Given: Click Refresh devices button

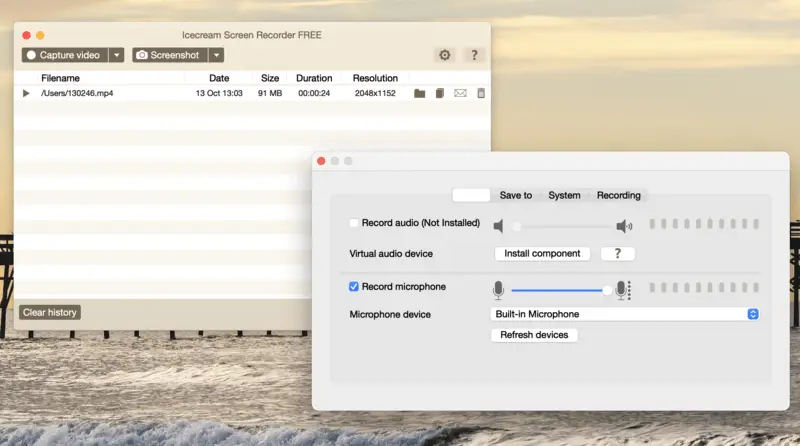Looking at the screenshot, I should (x=534, y=335).
